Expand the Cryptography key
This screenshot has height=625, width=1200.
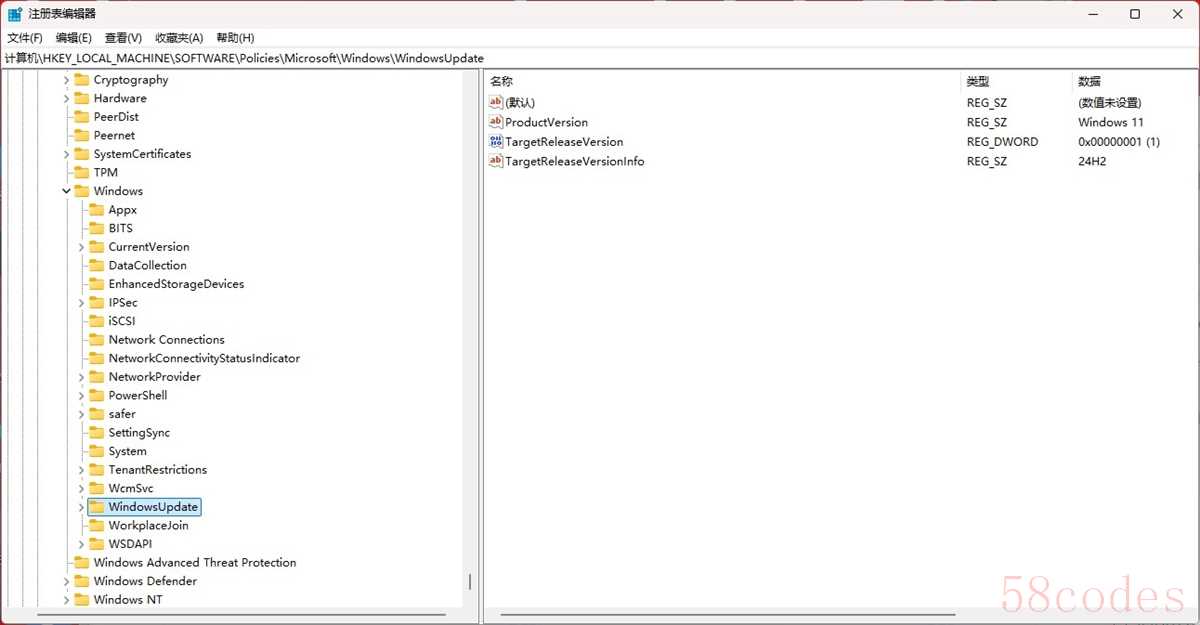click(x=67, y=80)
